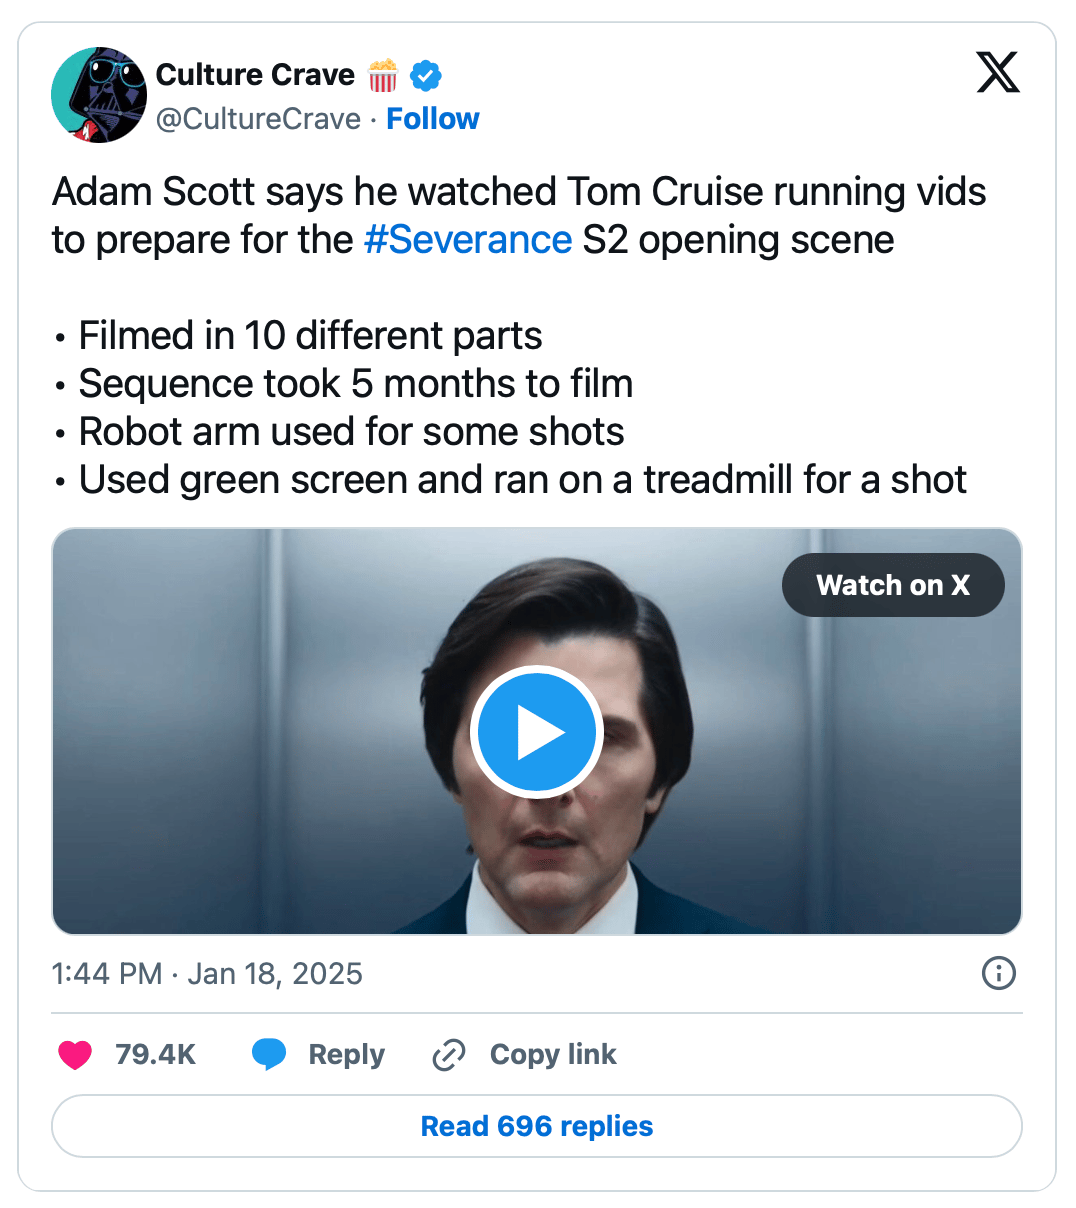
Task: Open the tweet info icon
Action: [998, 973]
